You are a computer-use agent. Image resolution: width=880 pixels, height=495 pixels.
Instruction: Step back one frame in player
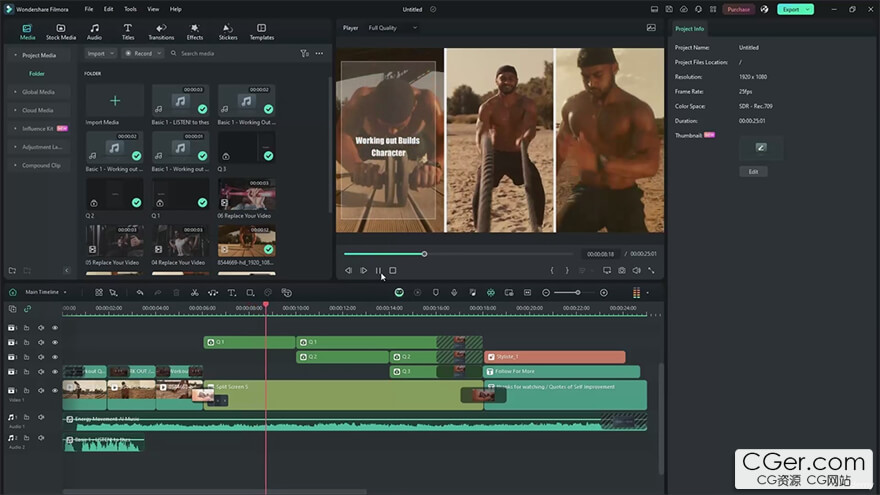click(x=349, y=271)
